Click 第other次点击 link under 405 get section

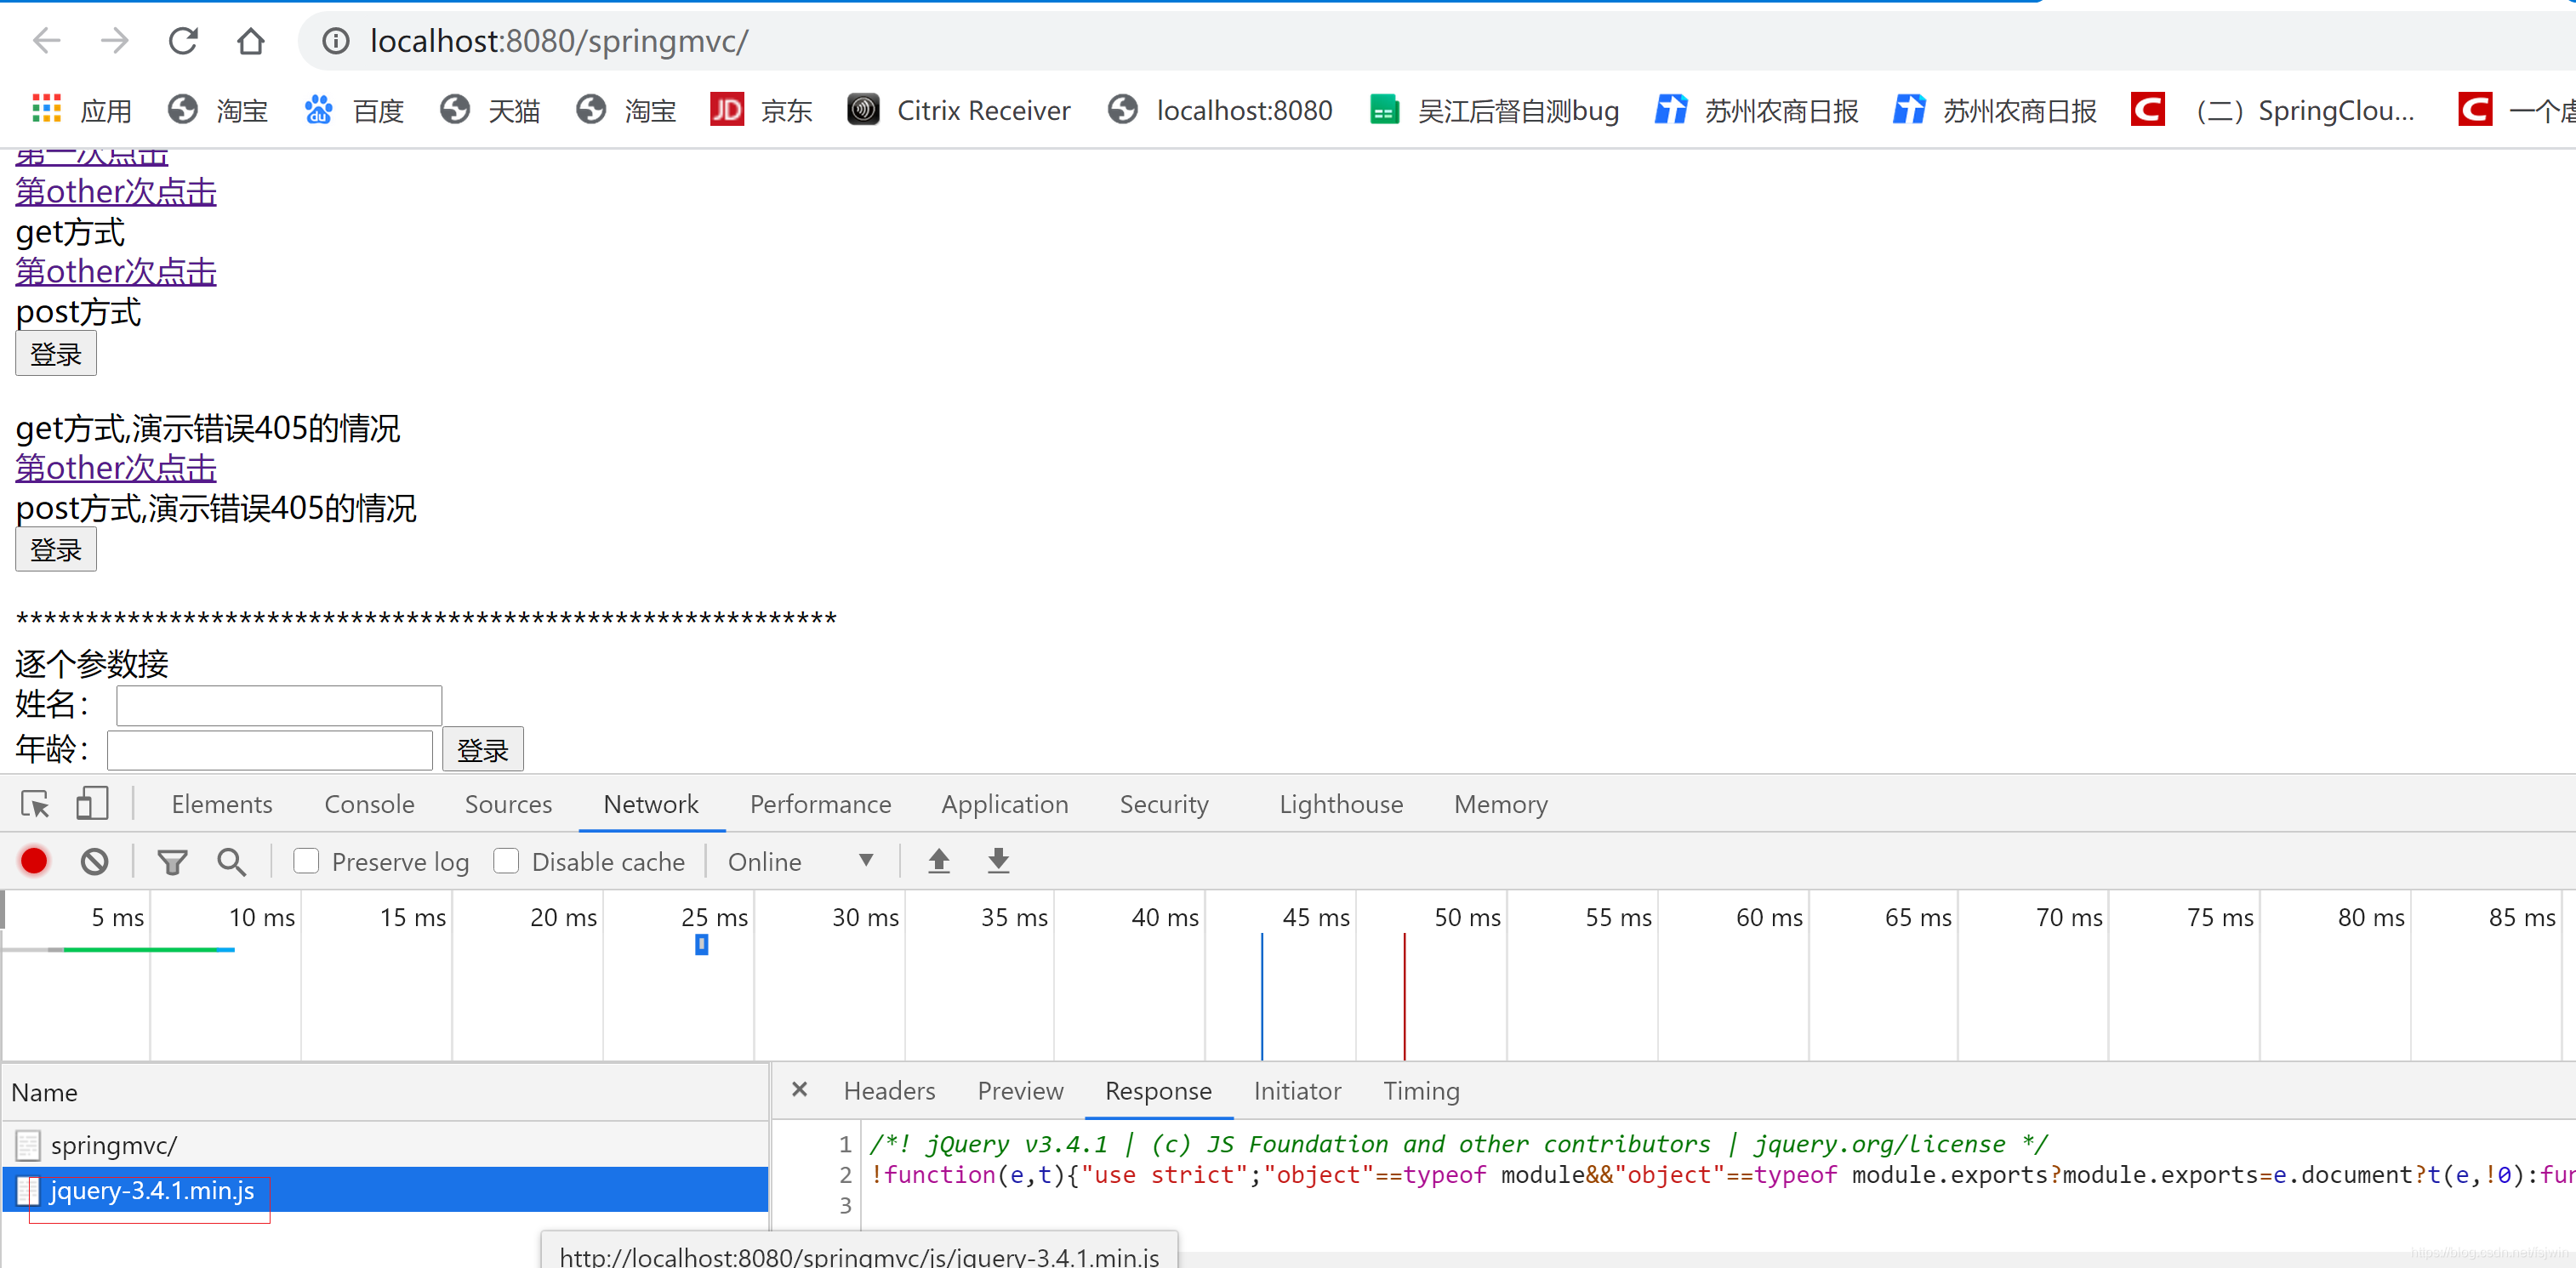pyautogui.click(x=116, y=467)
